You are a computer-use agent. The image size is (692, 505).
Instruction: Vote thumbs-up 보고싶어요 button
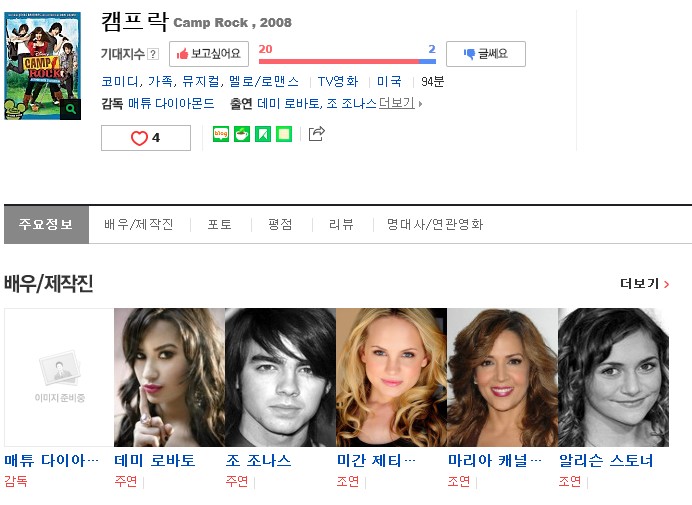coord(209,54)
